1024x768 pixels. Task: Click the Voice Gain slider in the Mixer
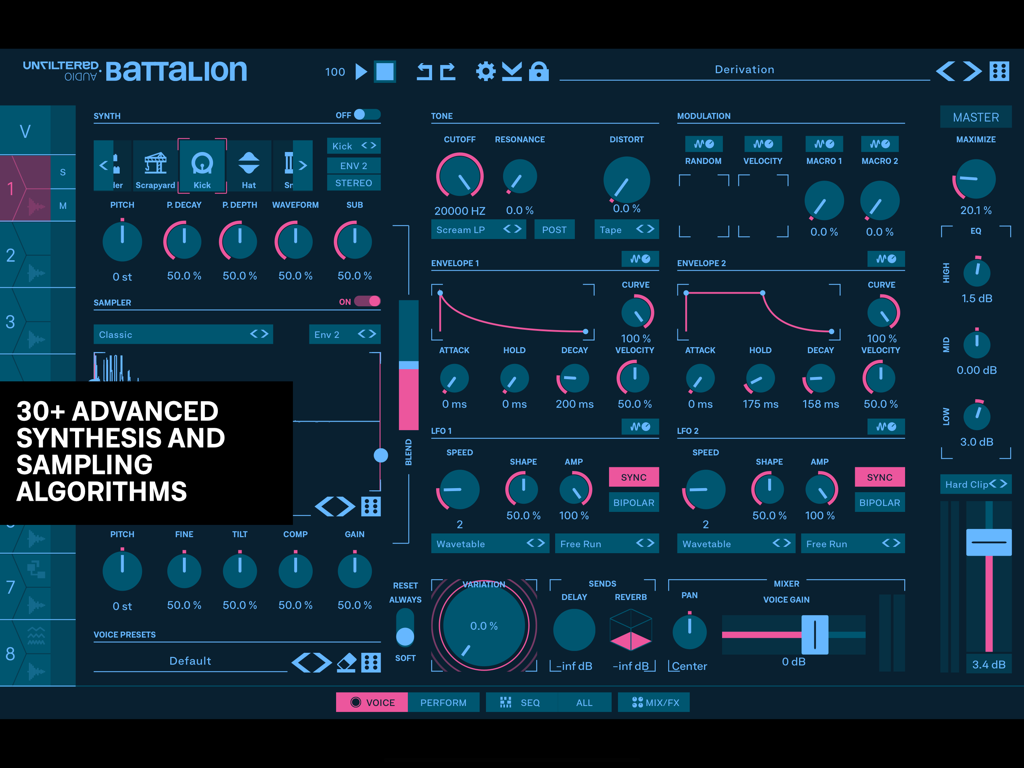click(815, 632)
